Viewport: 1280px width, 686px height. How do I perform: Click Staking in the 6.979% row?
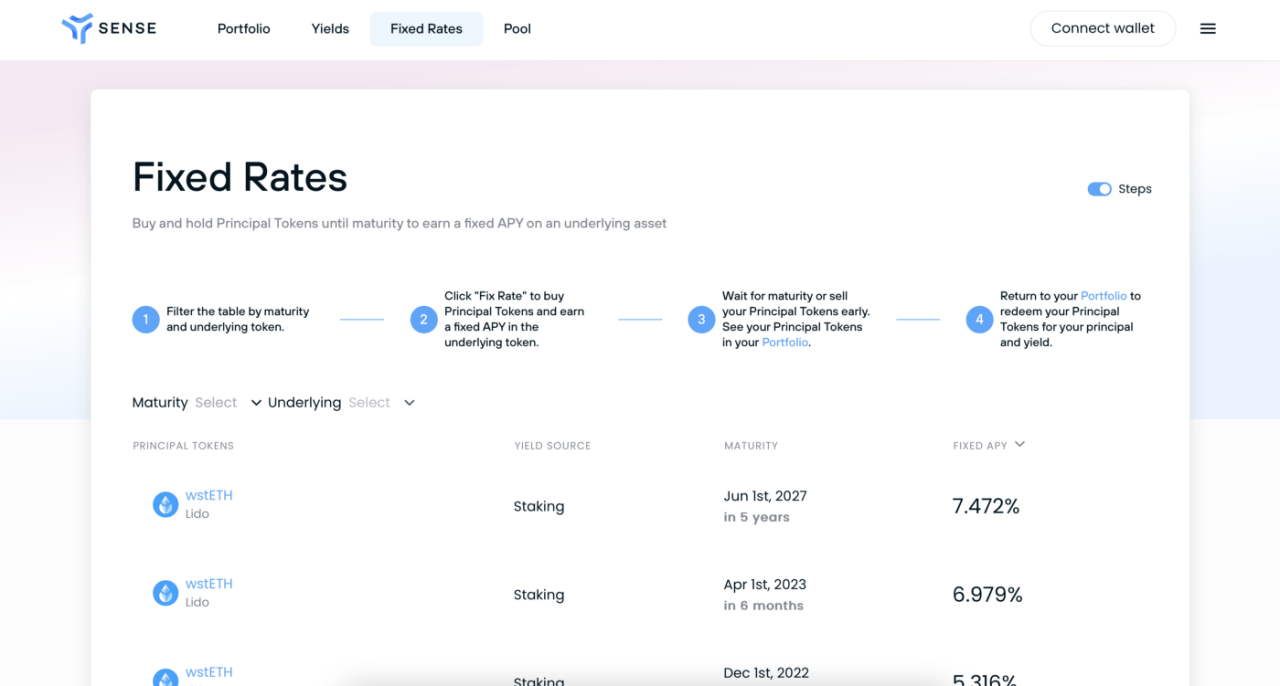pos(539,595)
